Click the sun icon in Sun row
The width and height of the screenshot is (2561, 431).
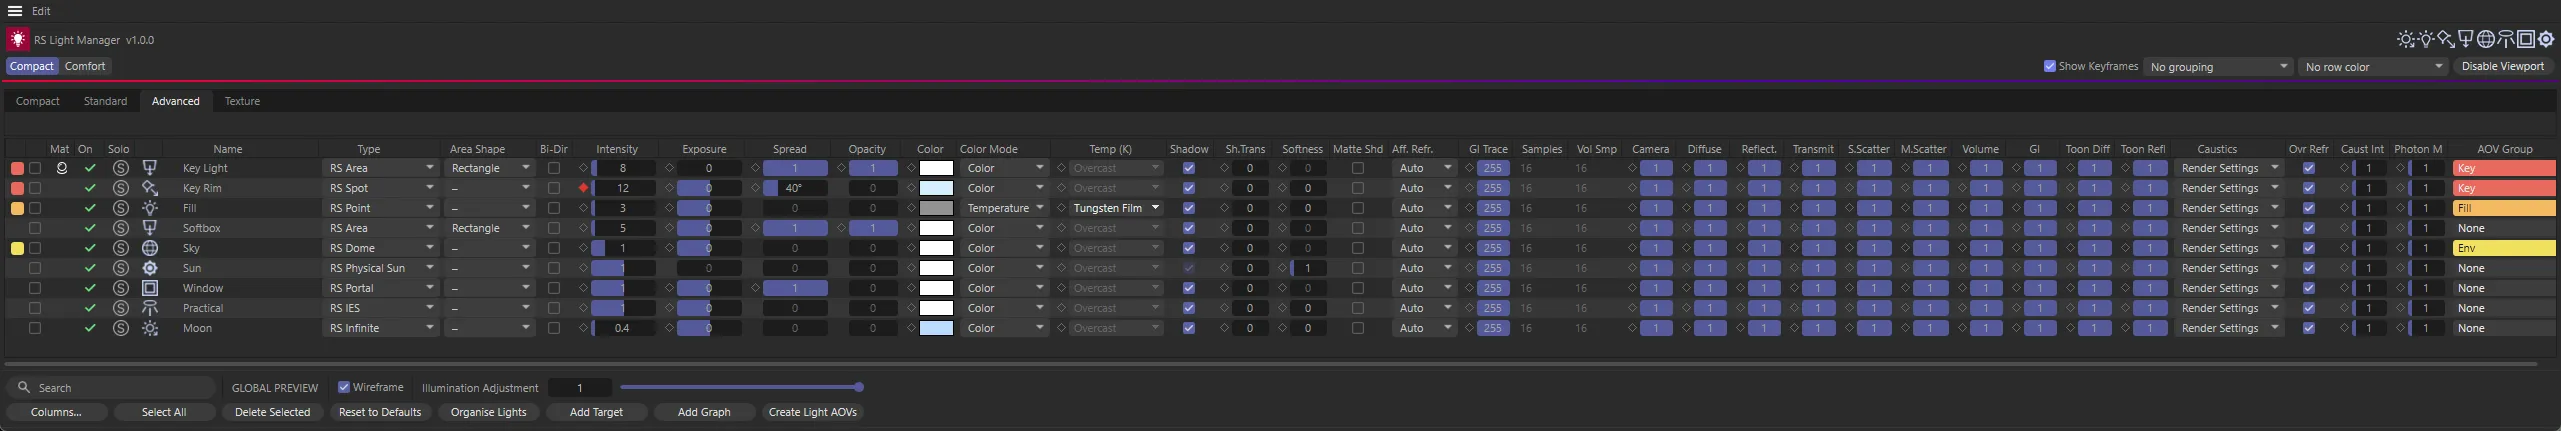pos(150,268)
